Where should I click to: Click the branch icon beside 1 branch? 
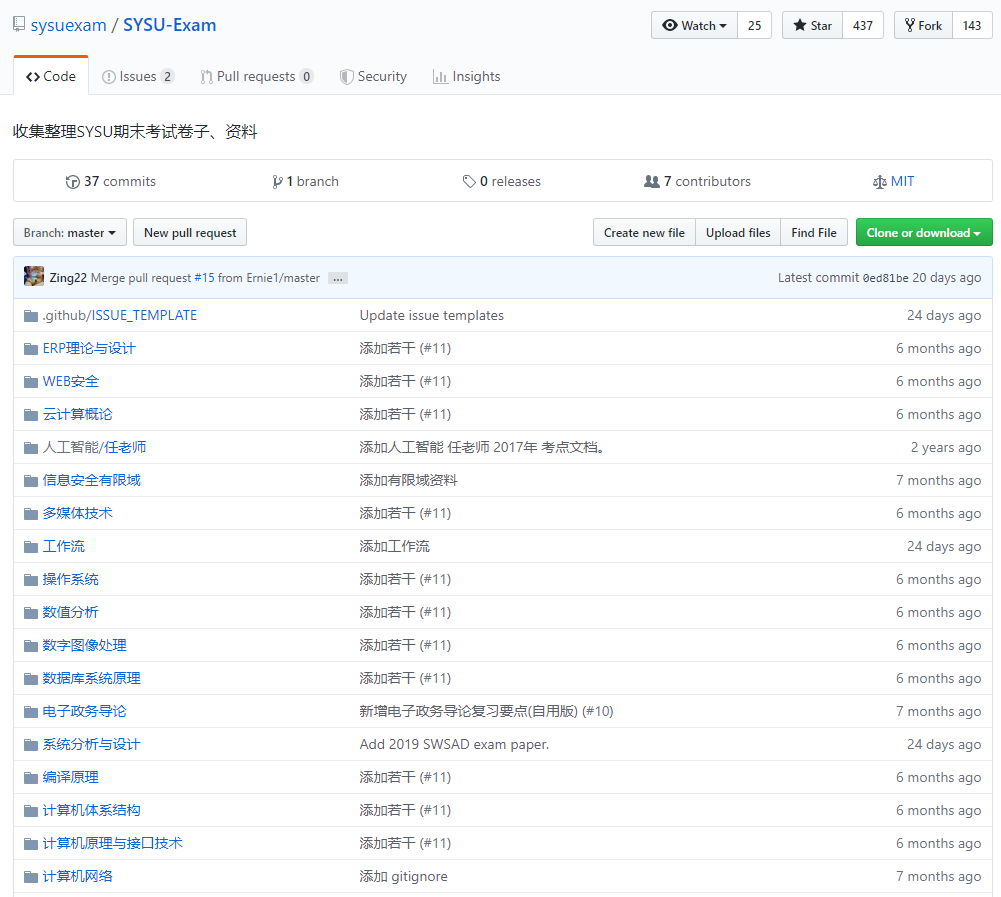click(278, 181)
